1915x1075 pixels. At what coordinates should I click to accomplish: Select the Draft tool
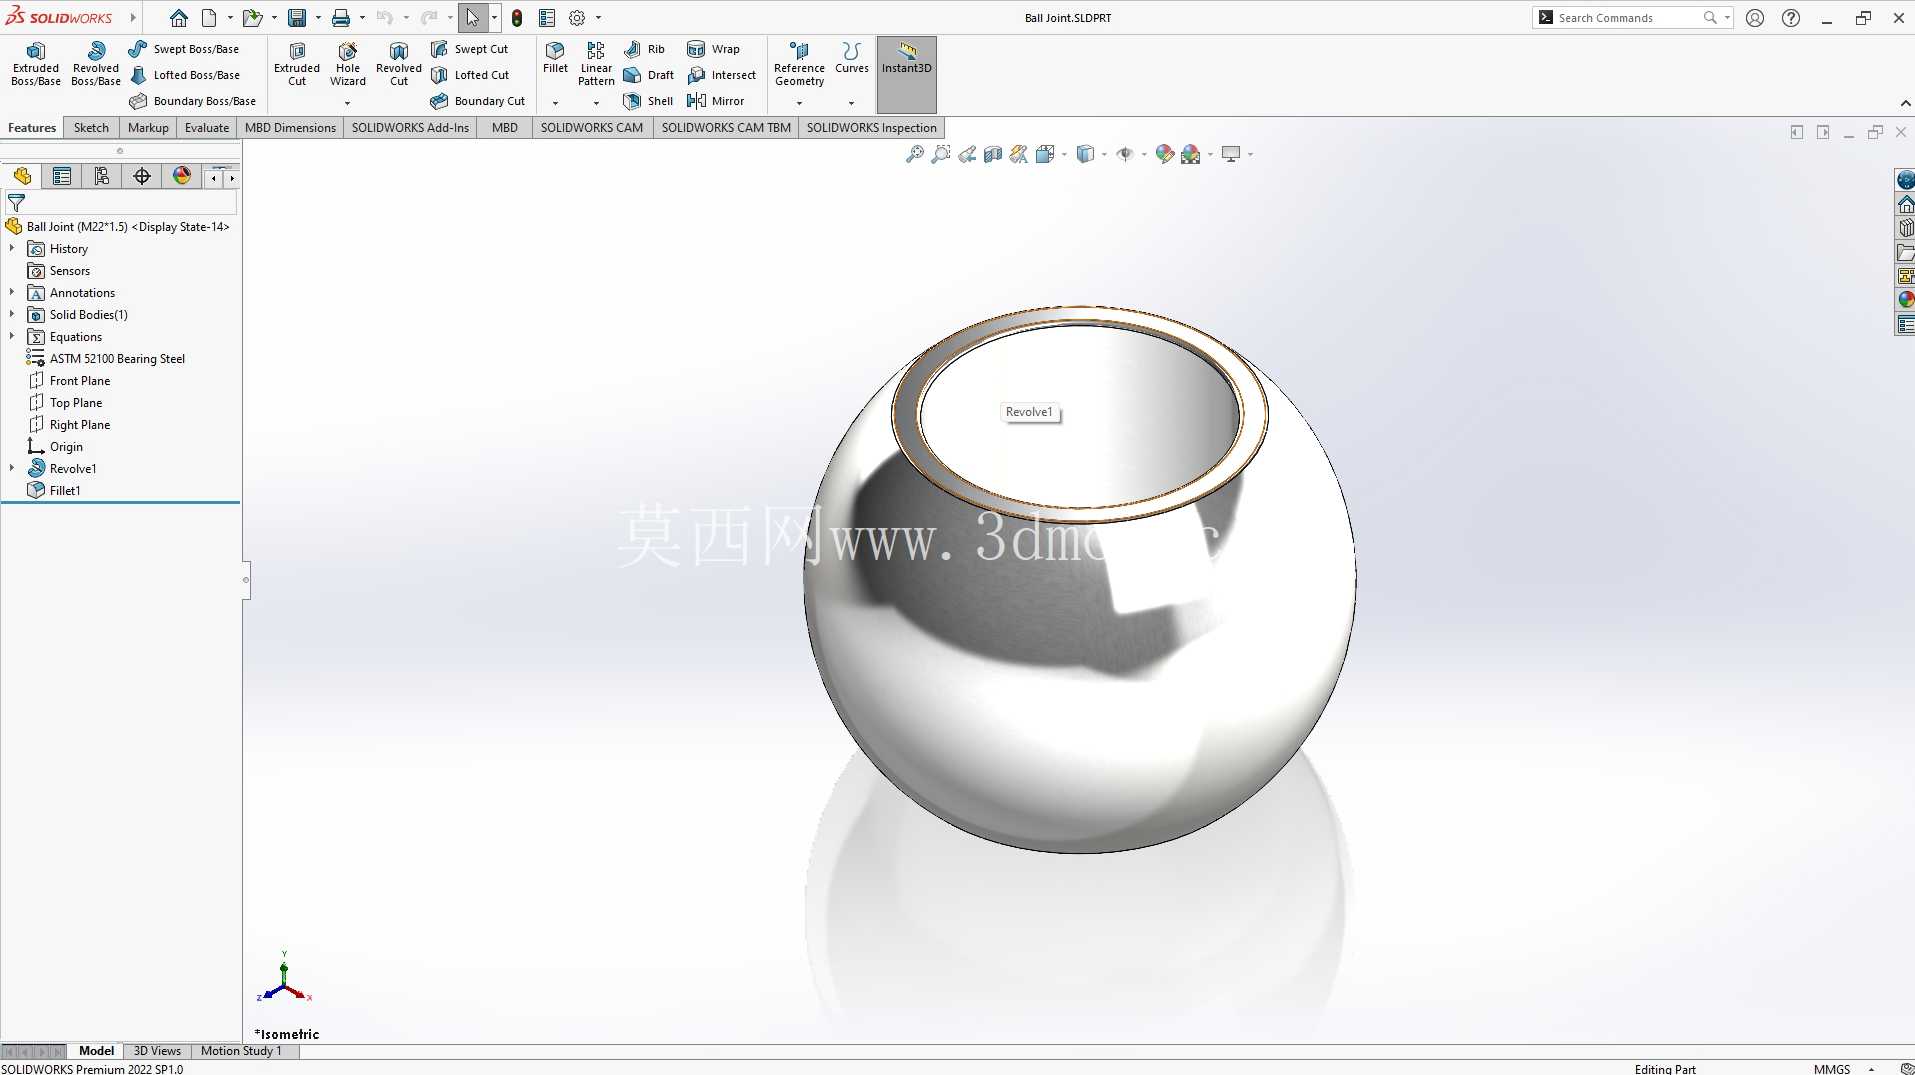coord(648,75)
